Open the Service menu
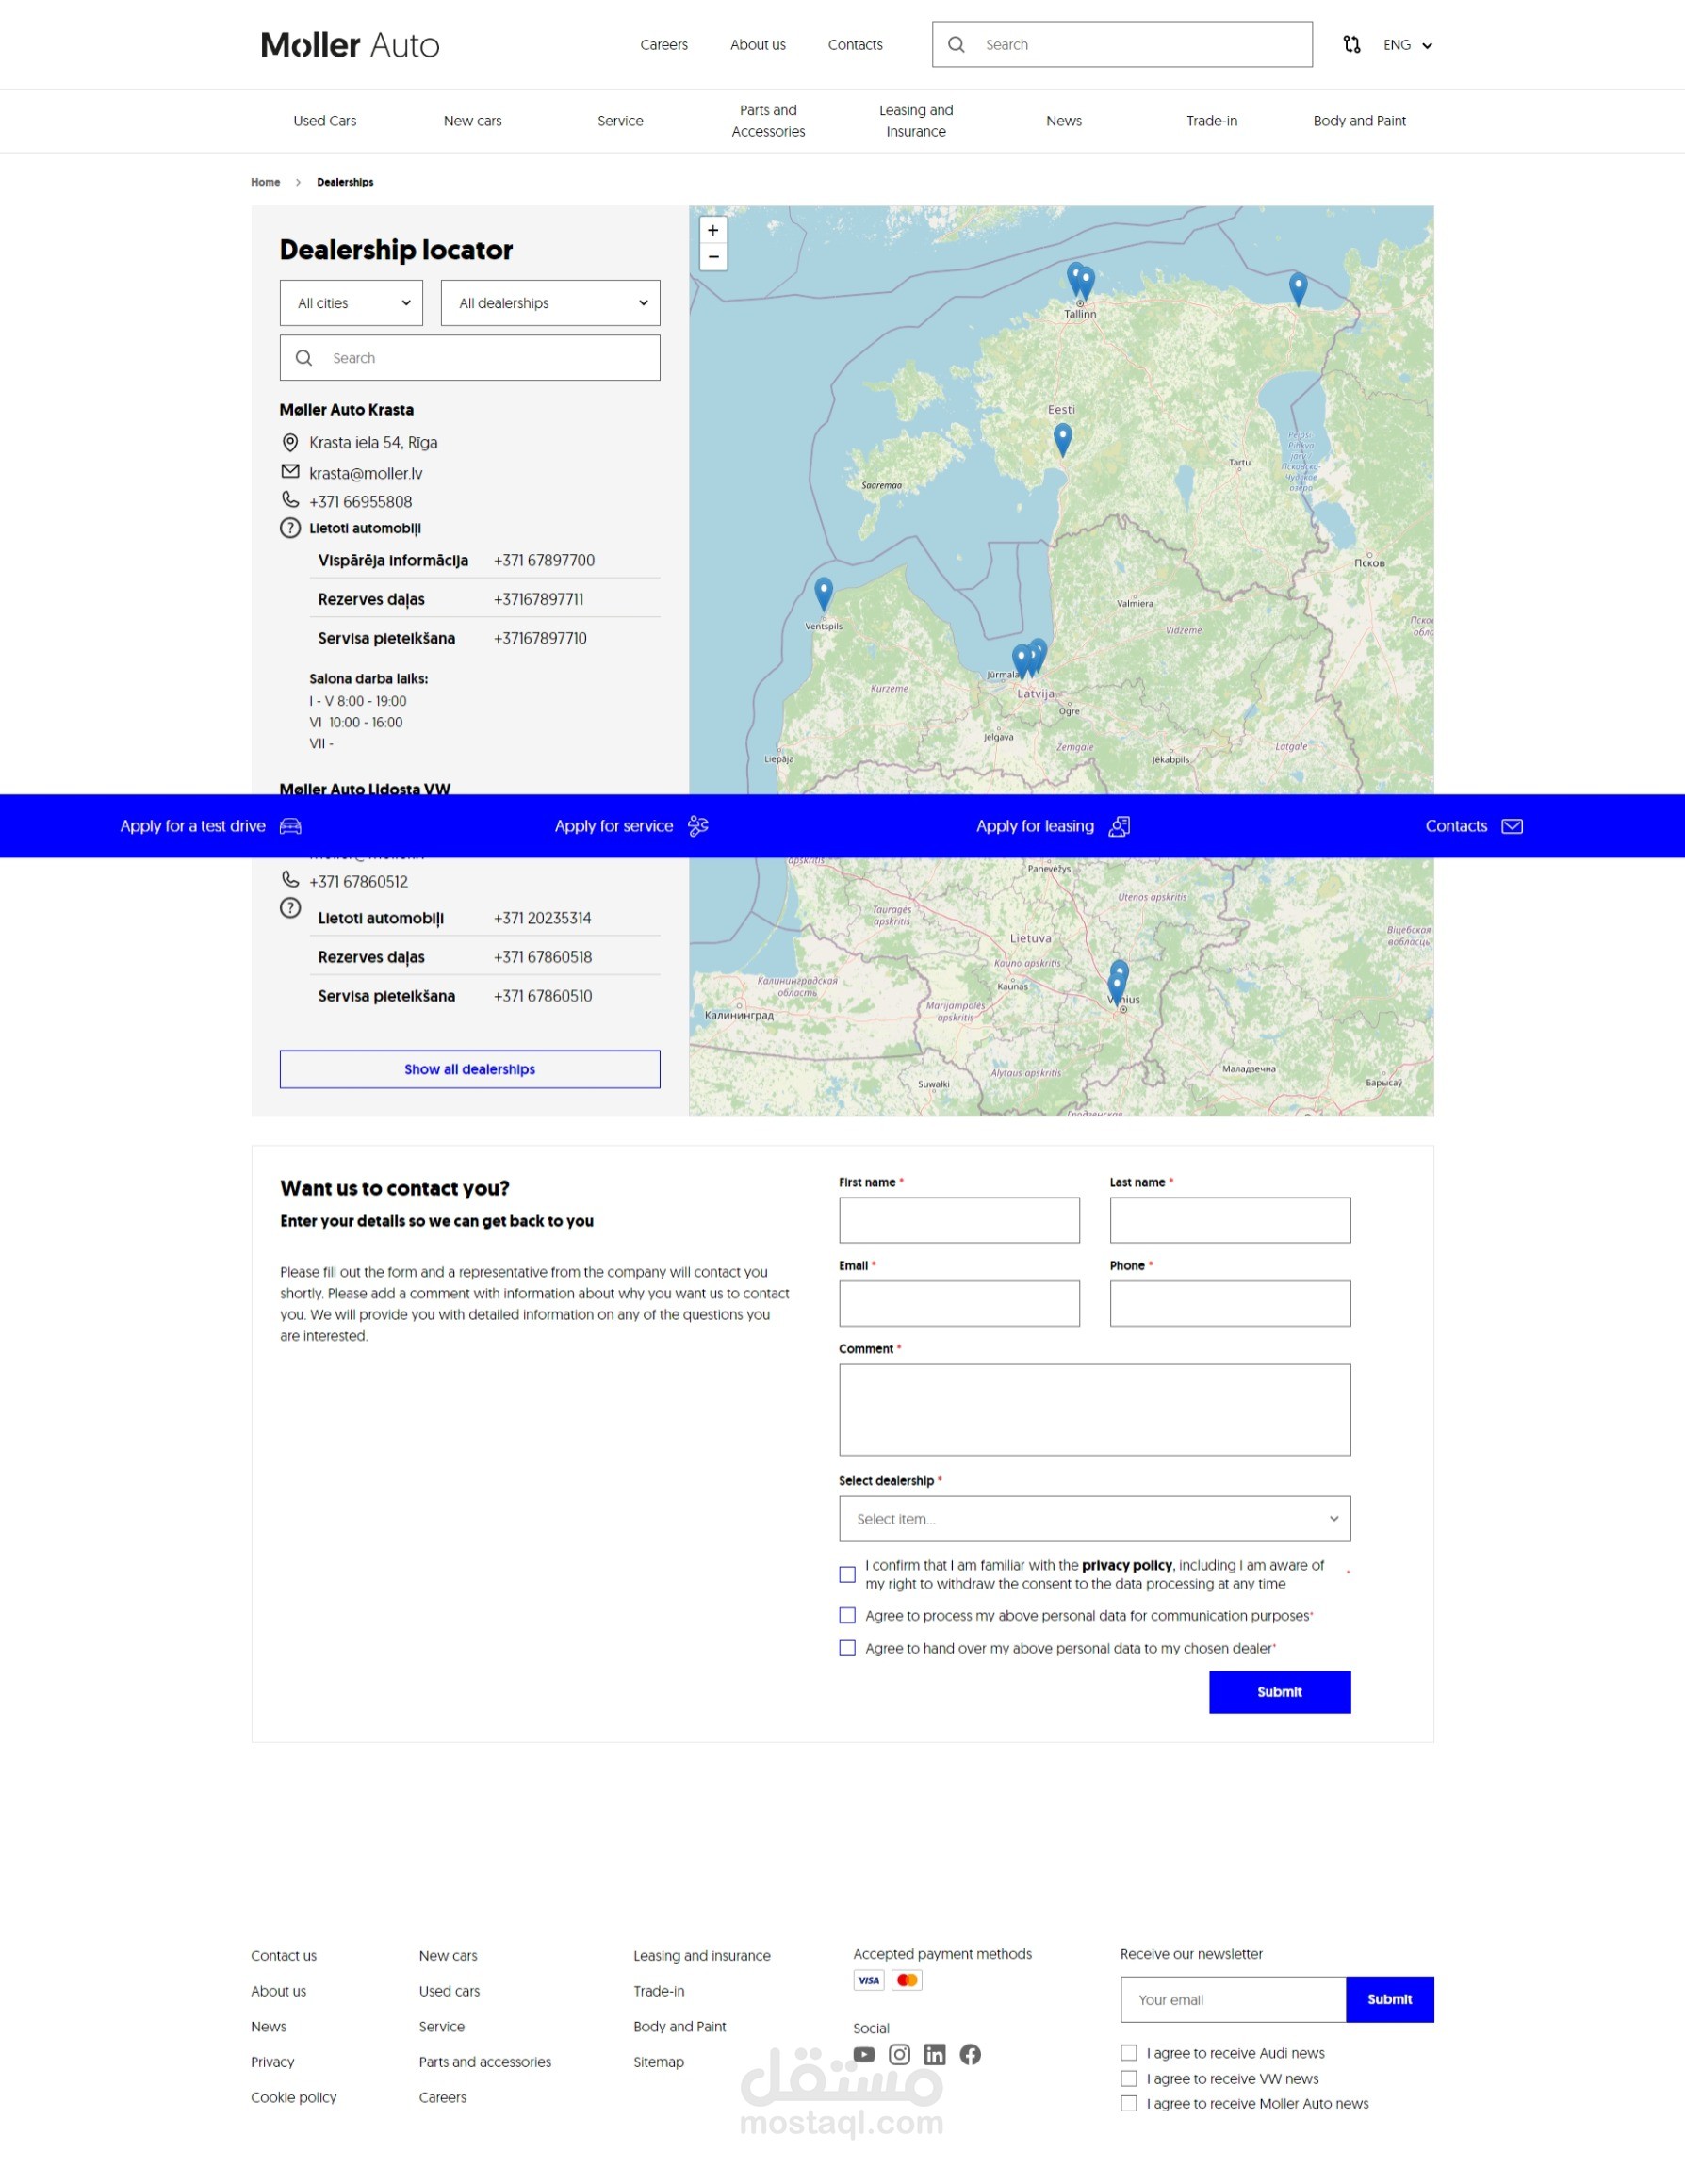The image size is (1685, 2184). point(620,121)
